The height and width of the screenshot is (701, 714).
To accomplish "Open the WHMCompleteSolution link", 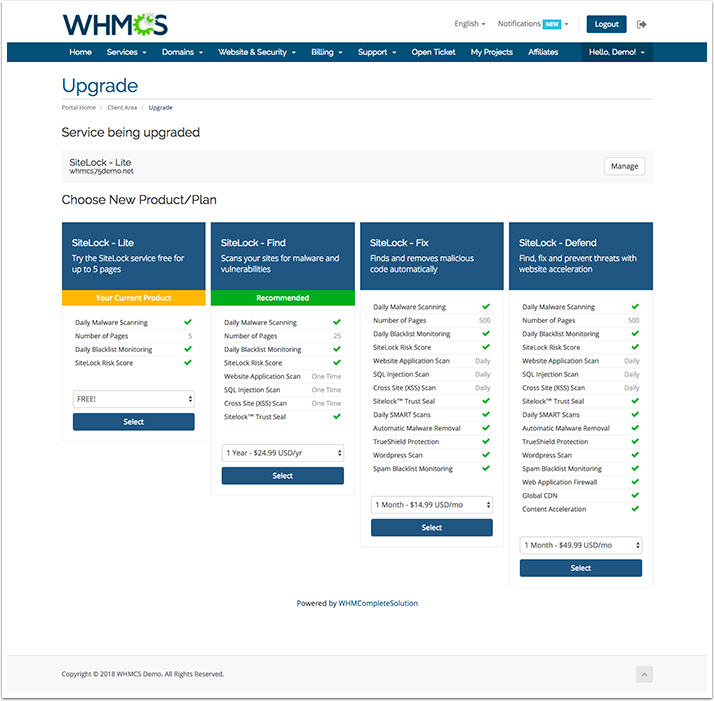I will pyautogui.click(x=378, y=603).
